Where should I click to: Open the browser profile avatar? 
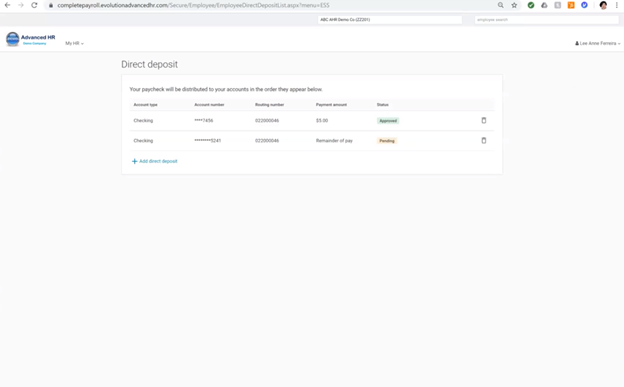point(603,5)
